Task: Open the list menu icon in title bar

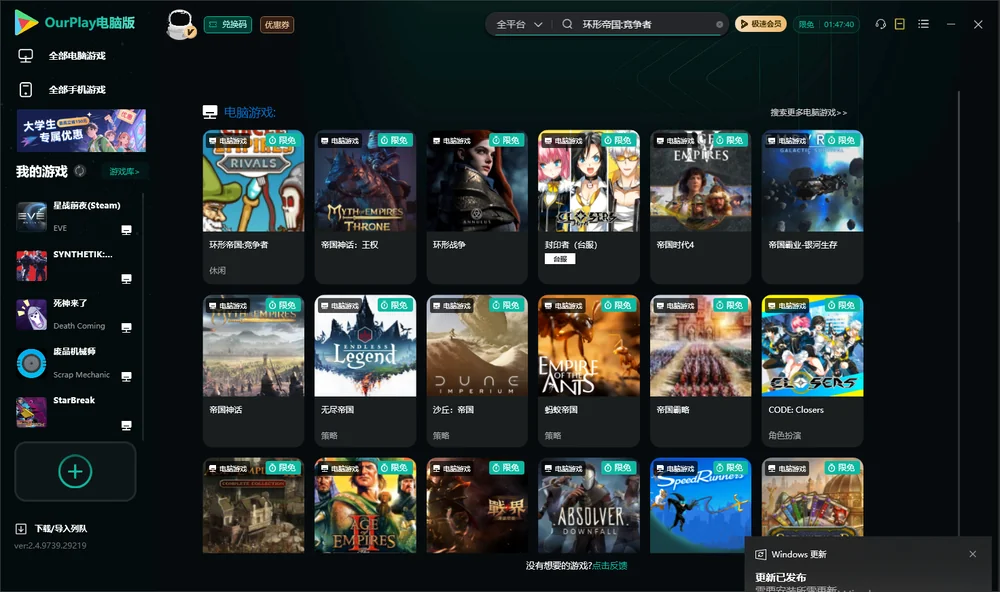Action: pos(923,24)
